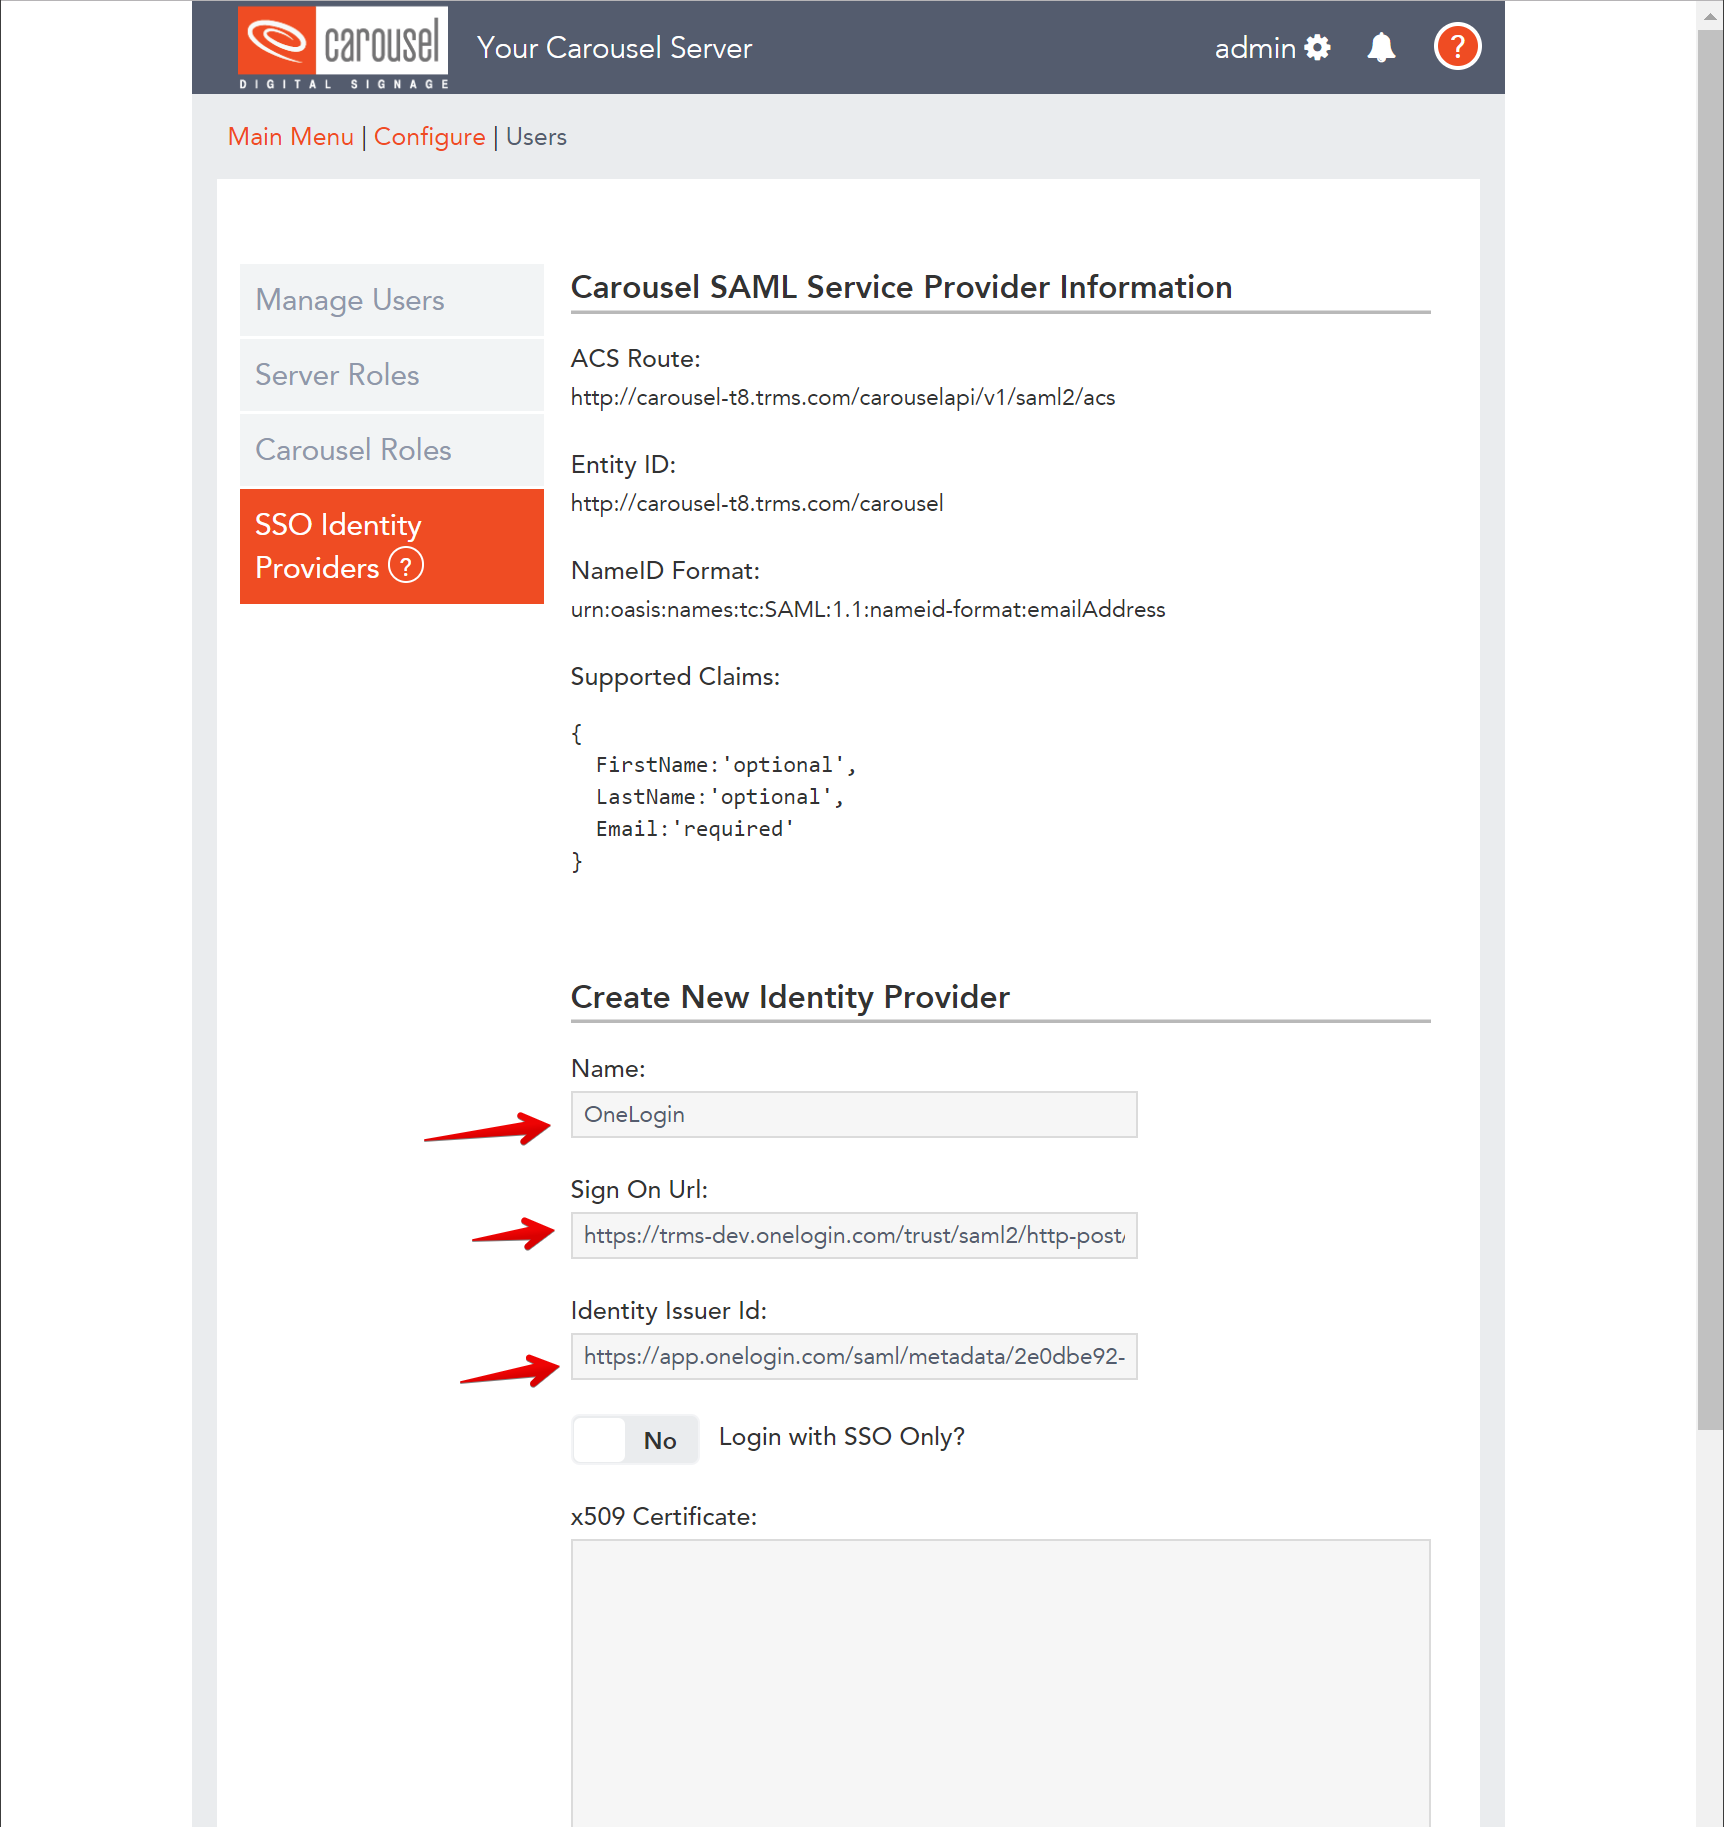The width and height of the screenshot is (1724, 1827).
Task: Click the Users breadcrumb text
Action: 536,137
